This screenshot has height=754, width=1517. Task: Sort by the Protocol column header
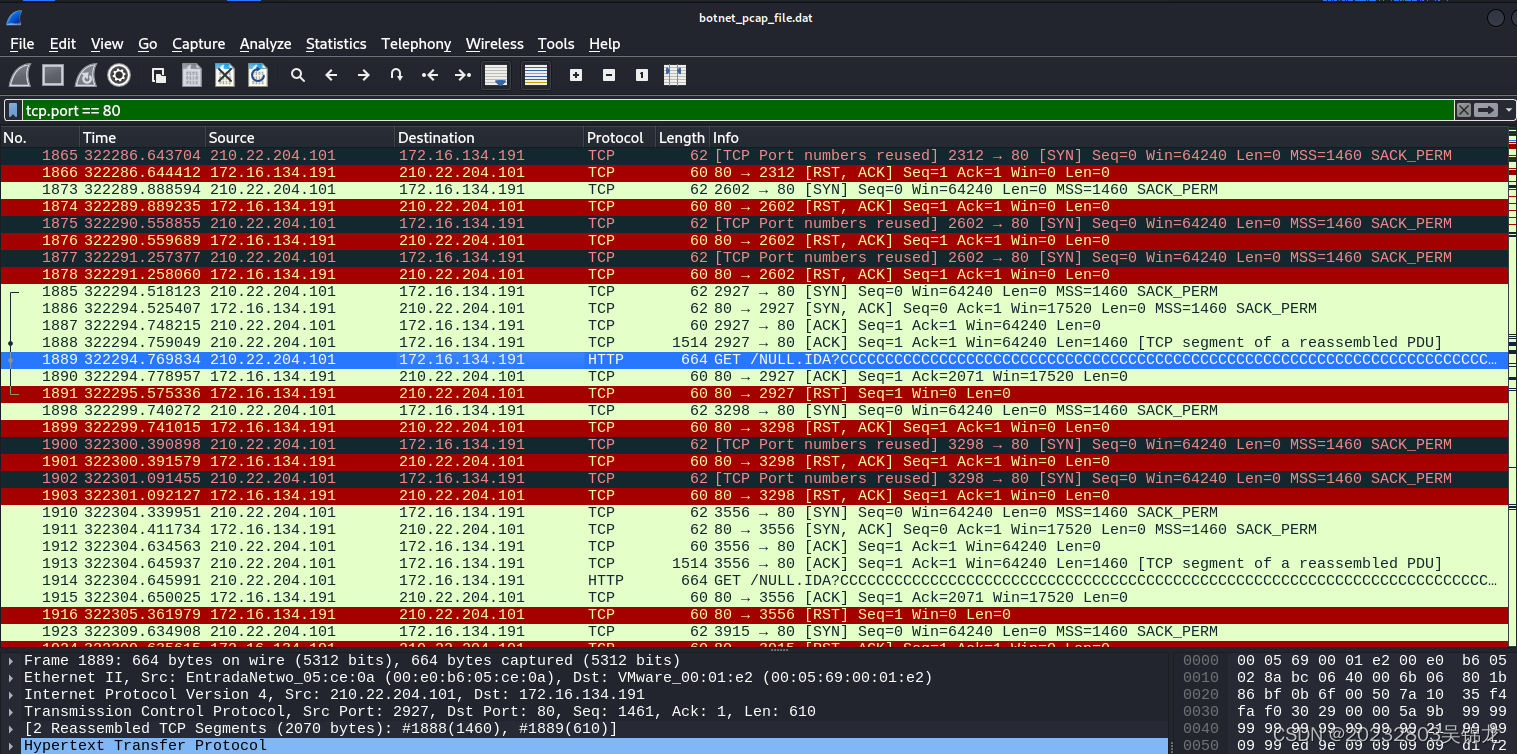(619, 138)
